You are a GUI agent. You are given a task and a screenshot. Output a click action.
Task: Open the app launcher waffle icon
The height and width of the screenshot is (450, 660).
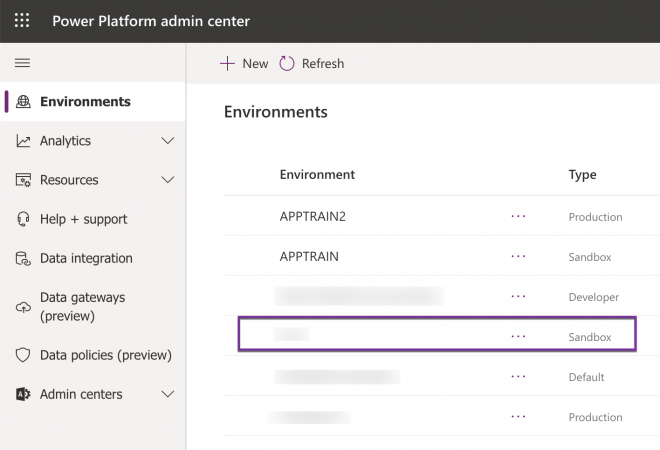pos(22,20)
